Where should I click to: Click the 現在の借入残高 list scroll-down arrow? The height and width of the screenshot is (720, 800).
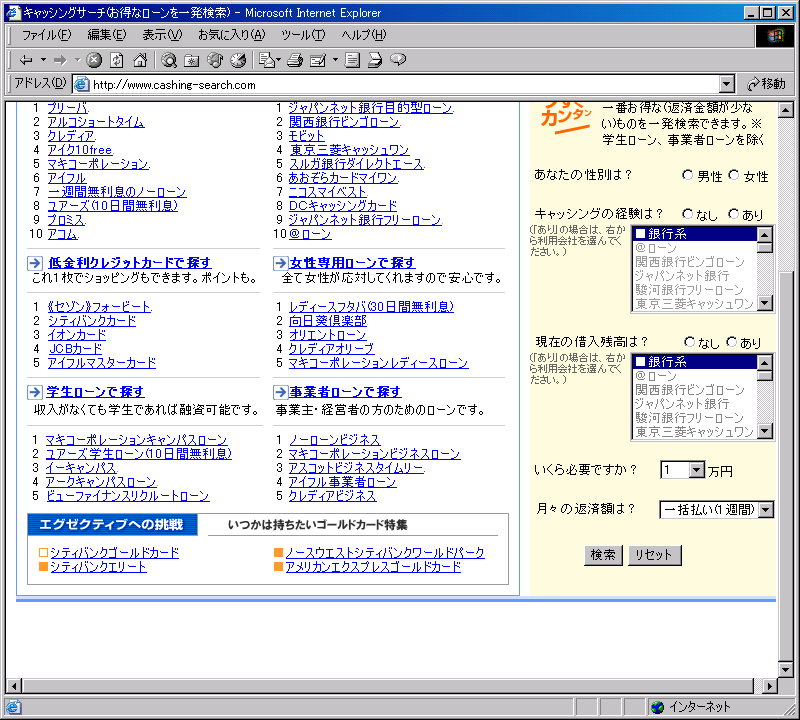(764, 432)
